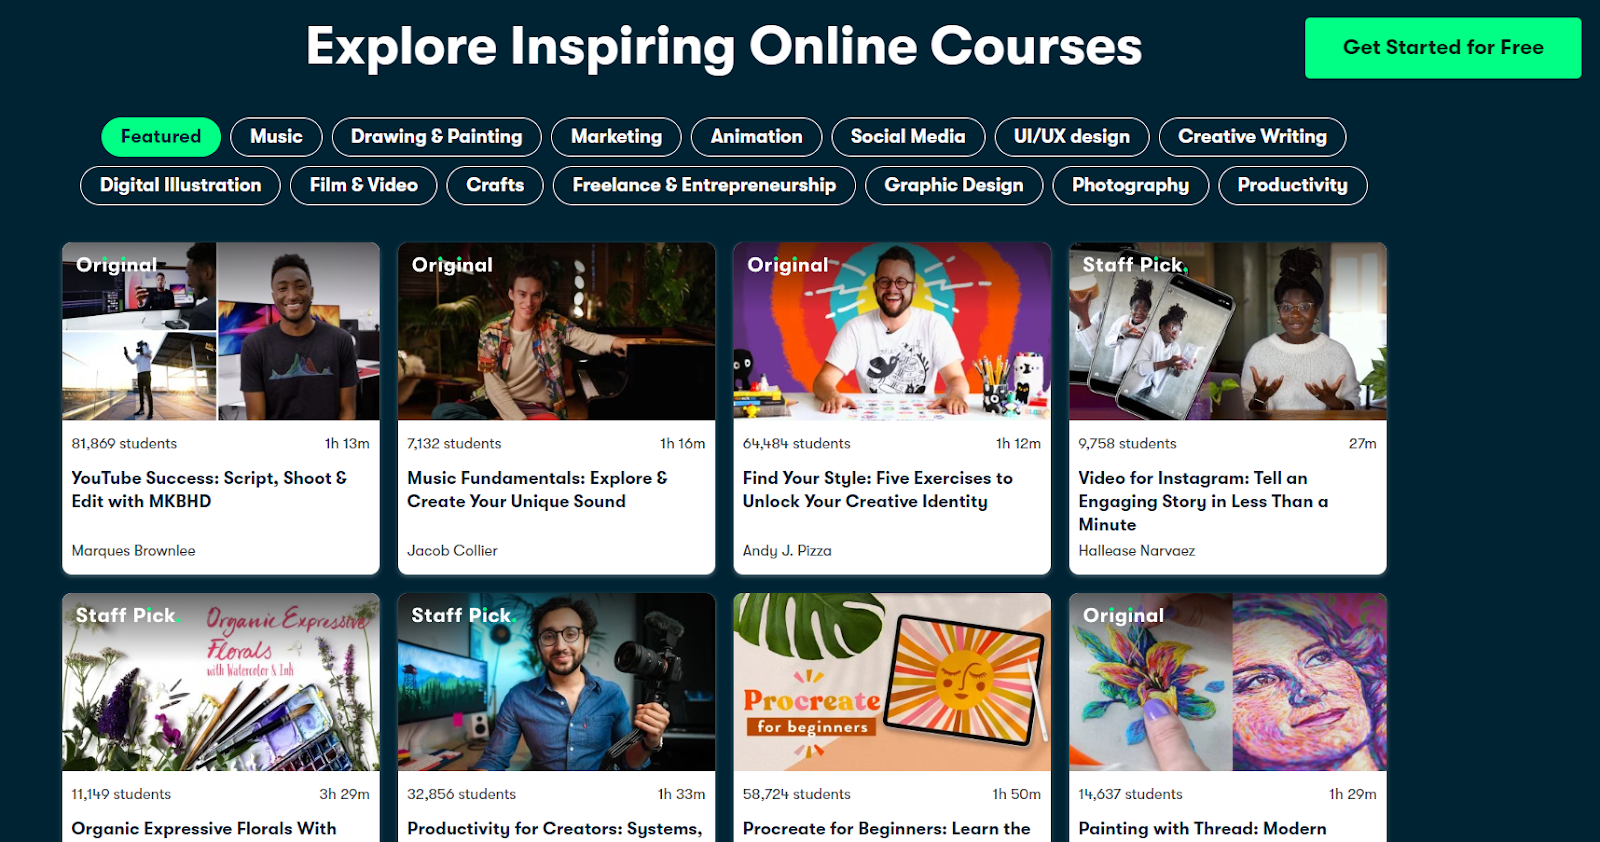1600x842 pixels.
Task: Open the Social Media category
Action: (908, 137)
